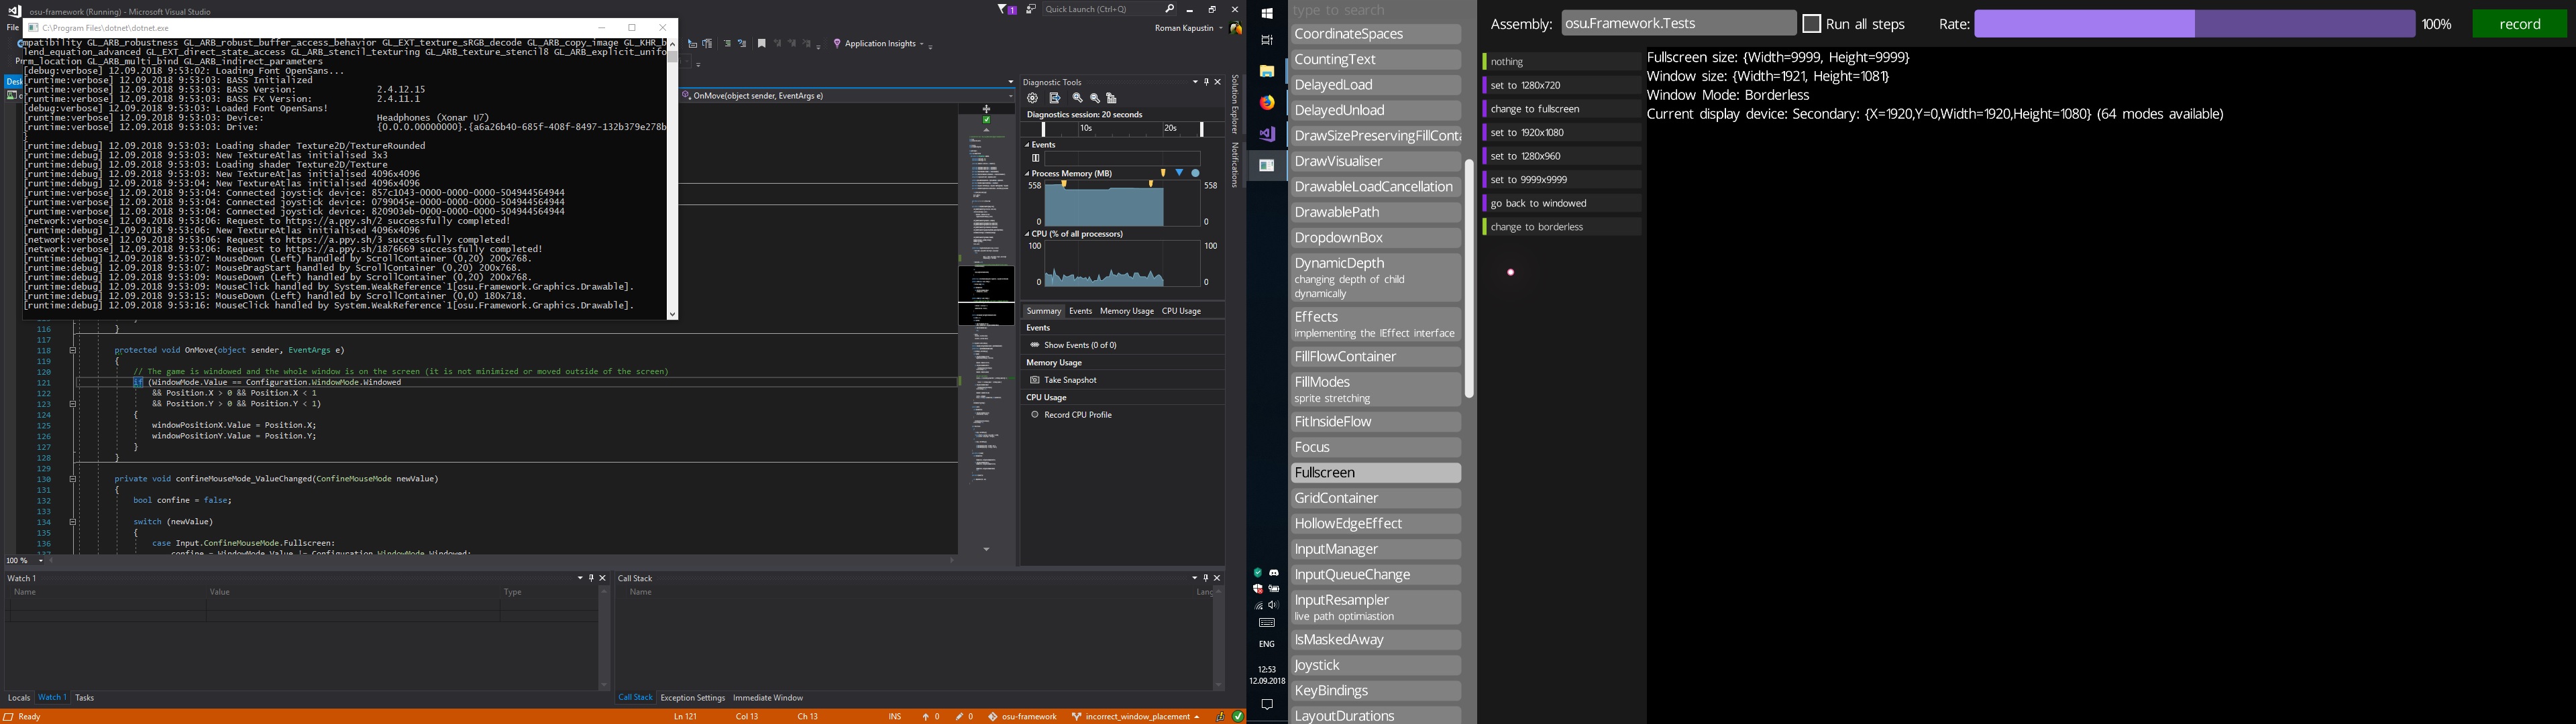Unpin the Diagnostic Tools panel
The width and height of the screenshot is (2576, 724).
click(1207, 82)
